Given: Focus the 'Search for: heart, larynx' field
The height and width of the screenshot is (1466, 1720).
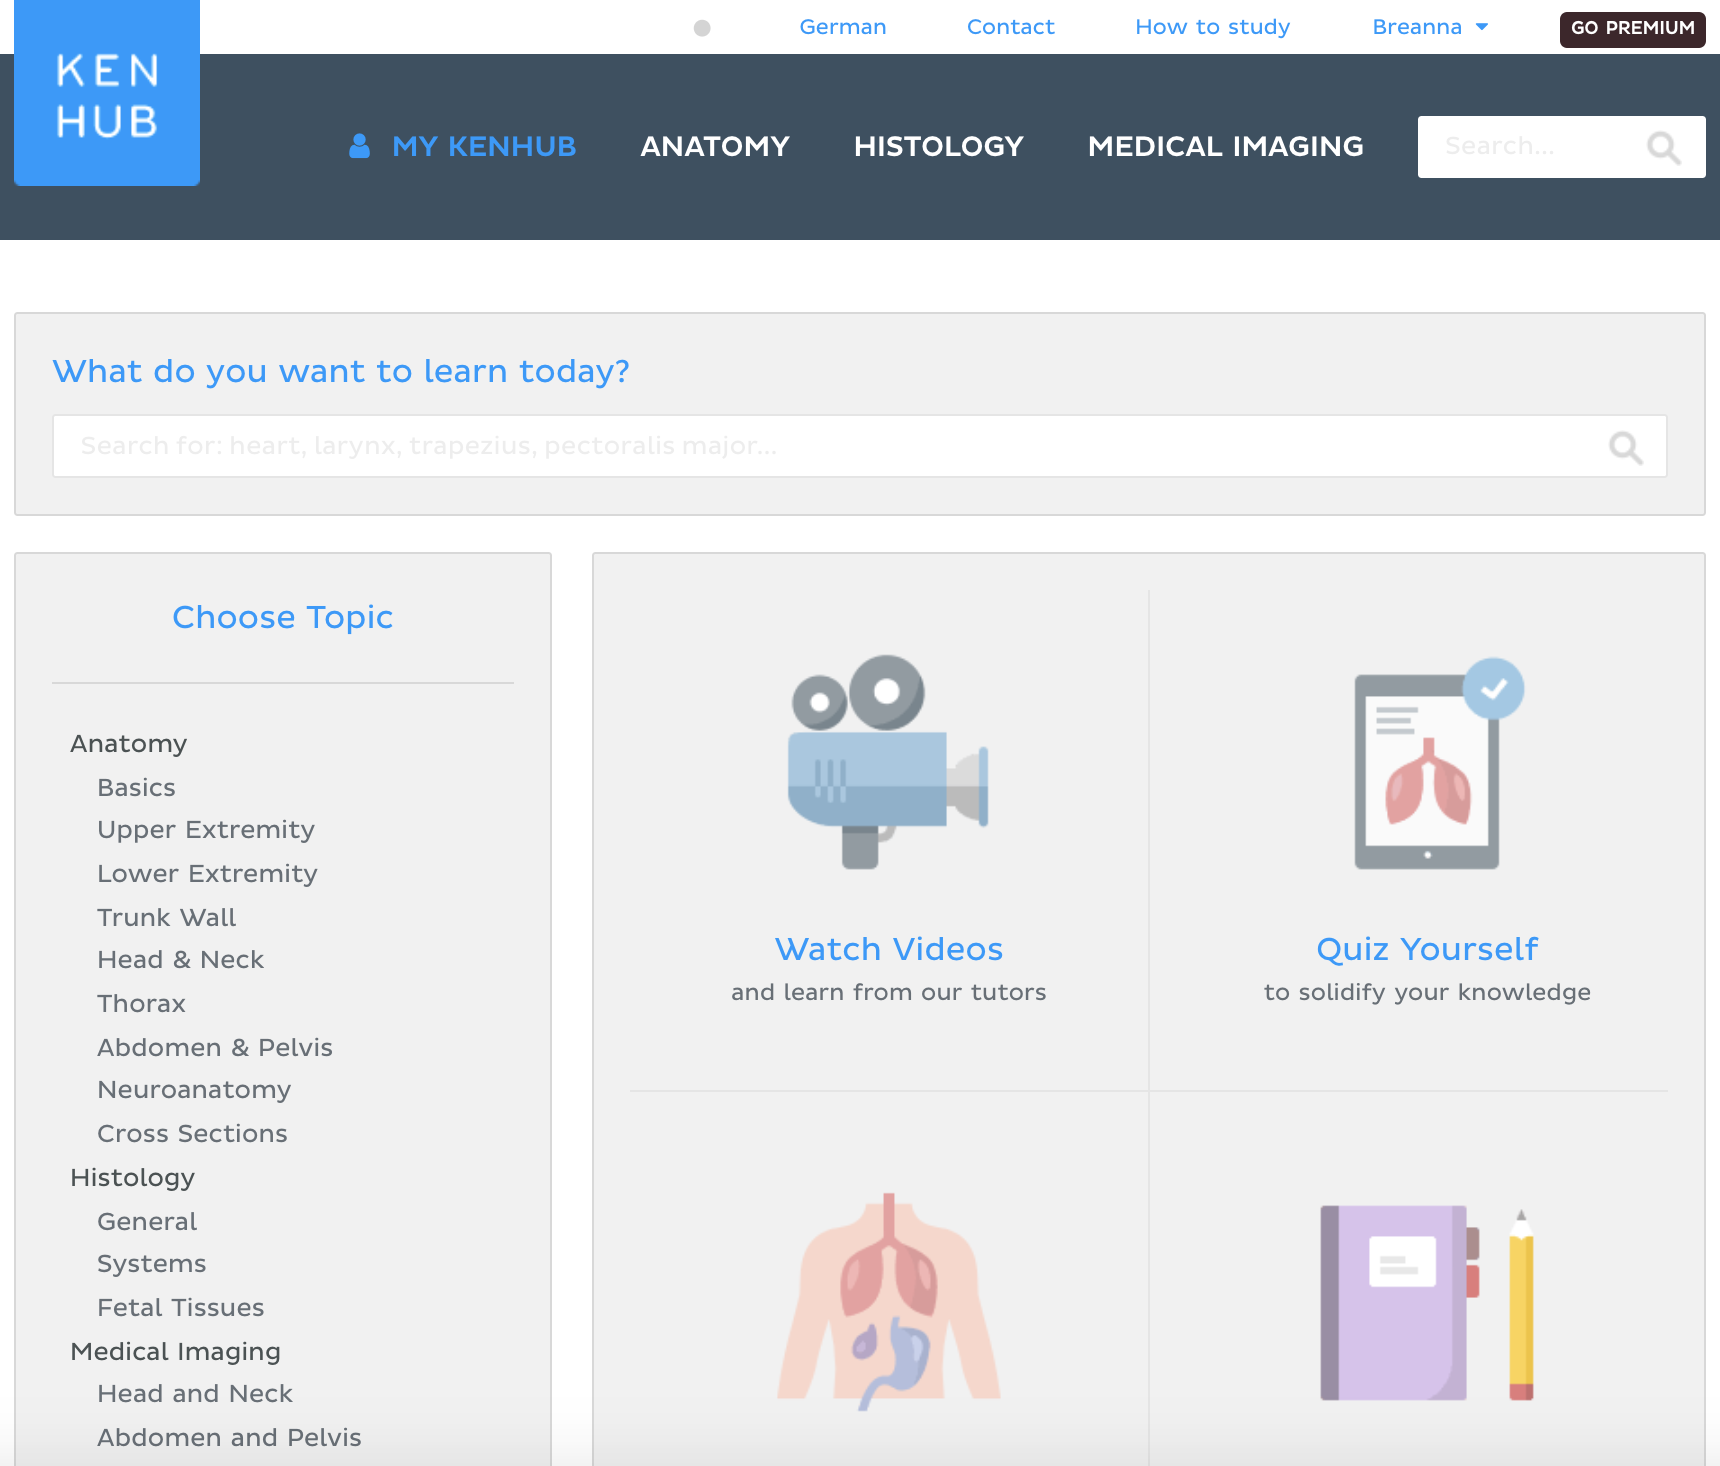Looking at the screenshot, I should click(x=860, y=446).
